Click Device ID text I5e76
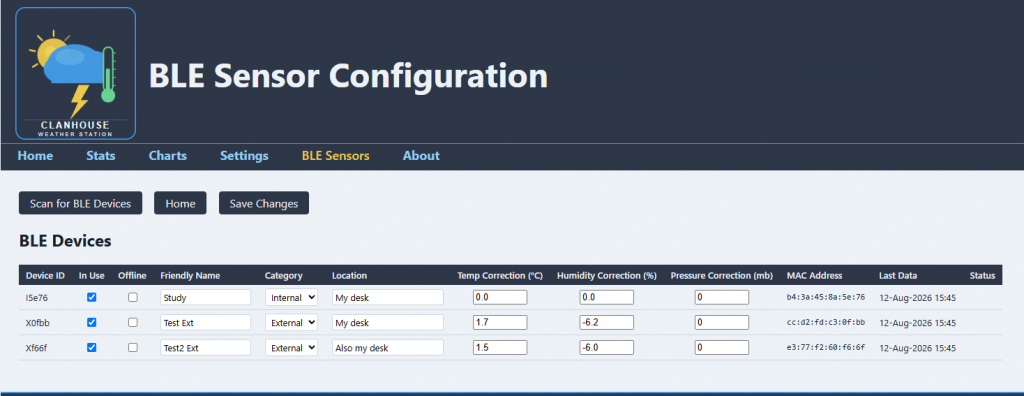The image size is (1024, 396). pos(37,297)
